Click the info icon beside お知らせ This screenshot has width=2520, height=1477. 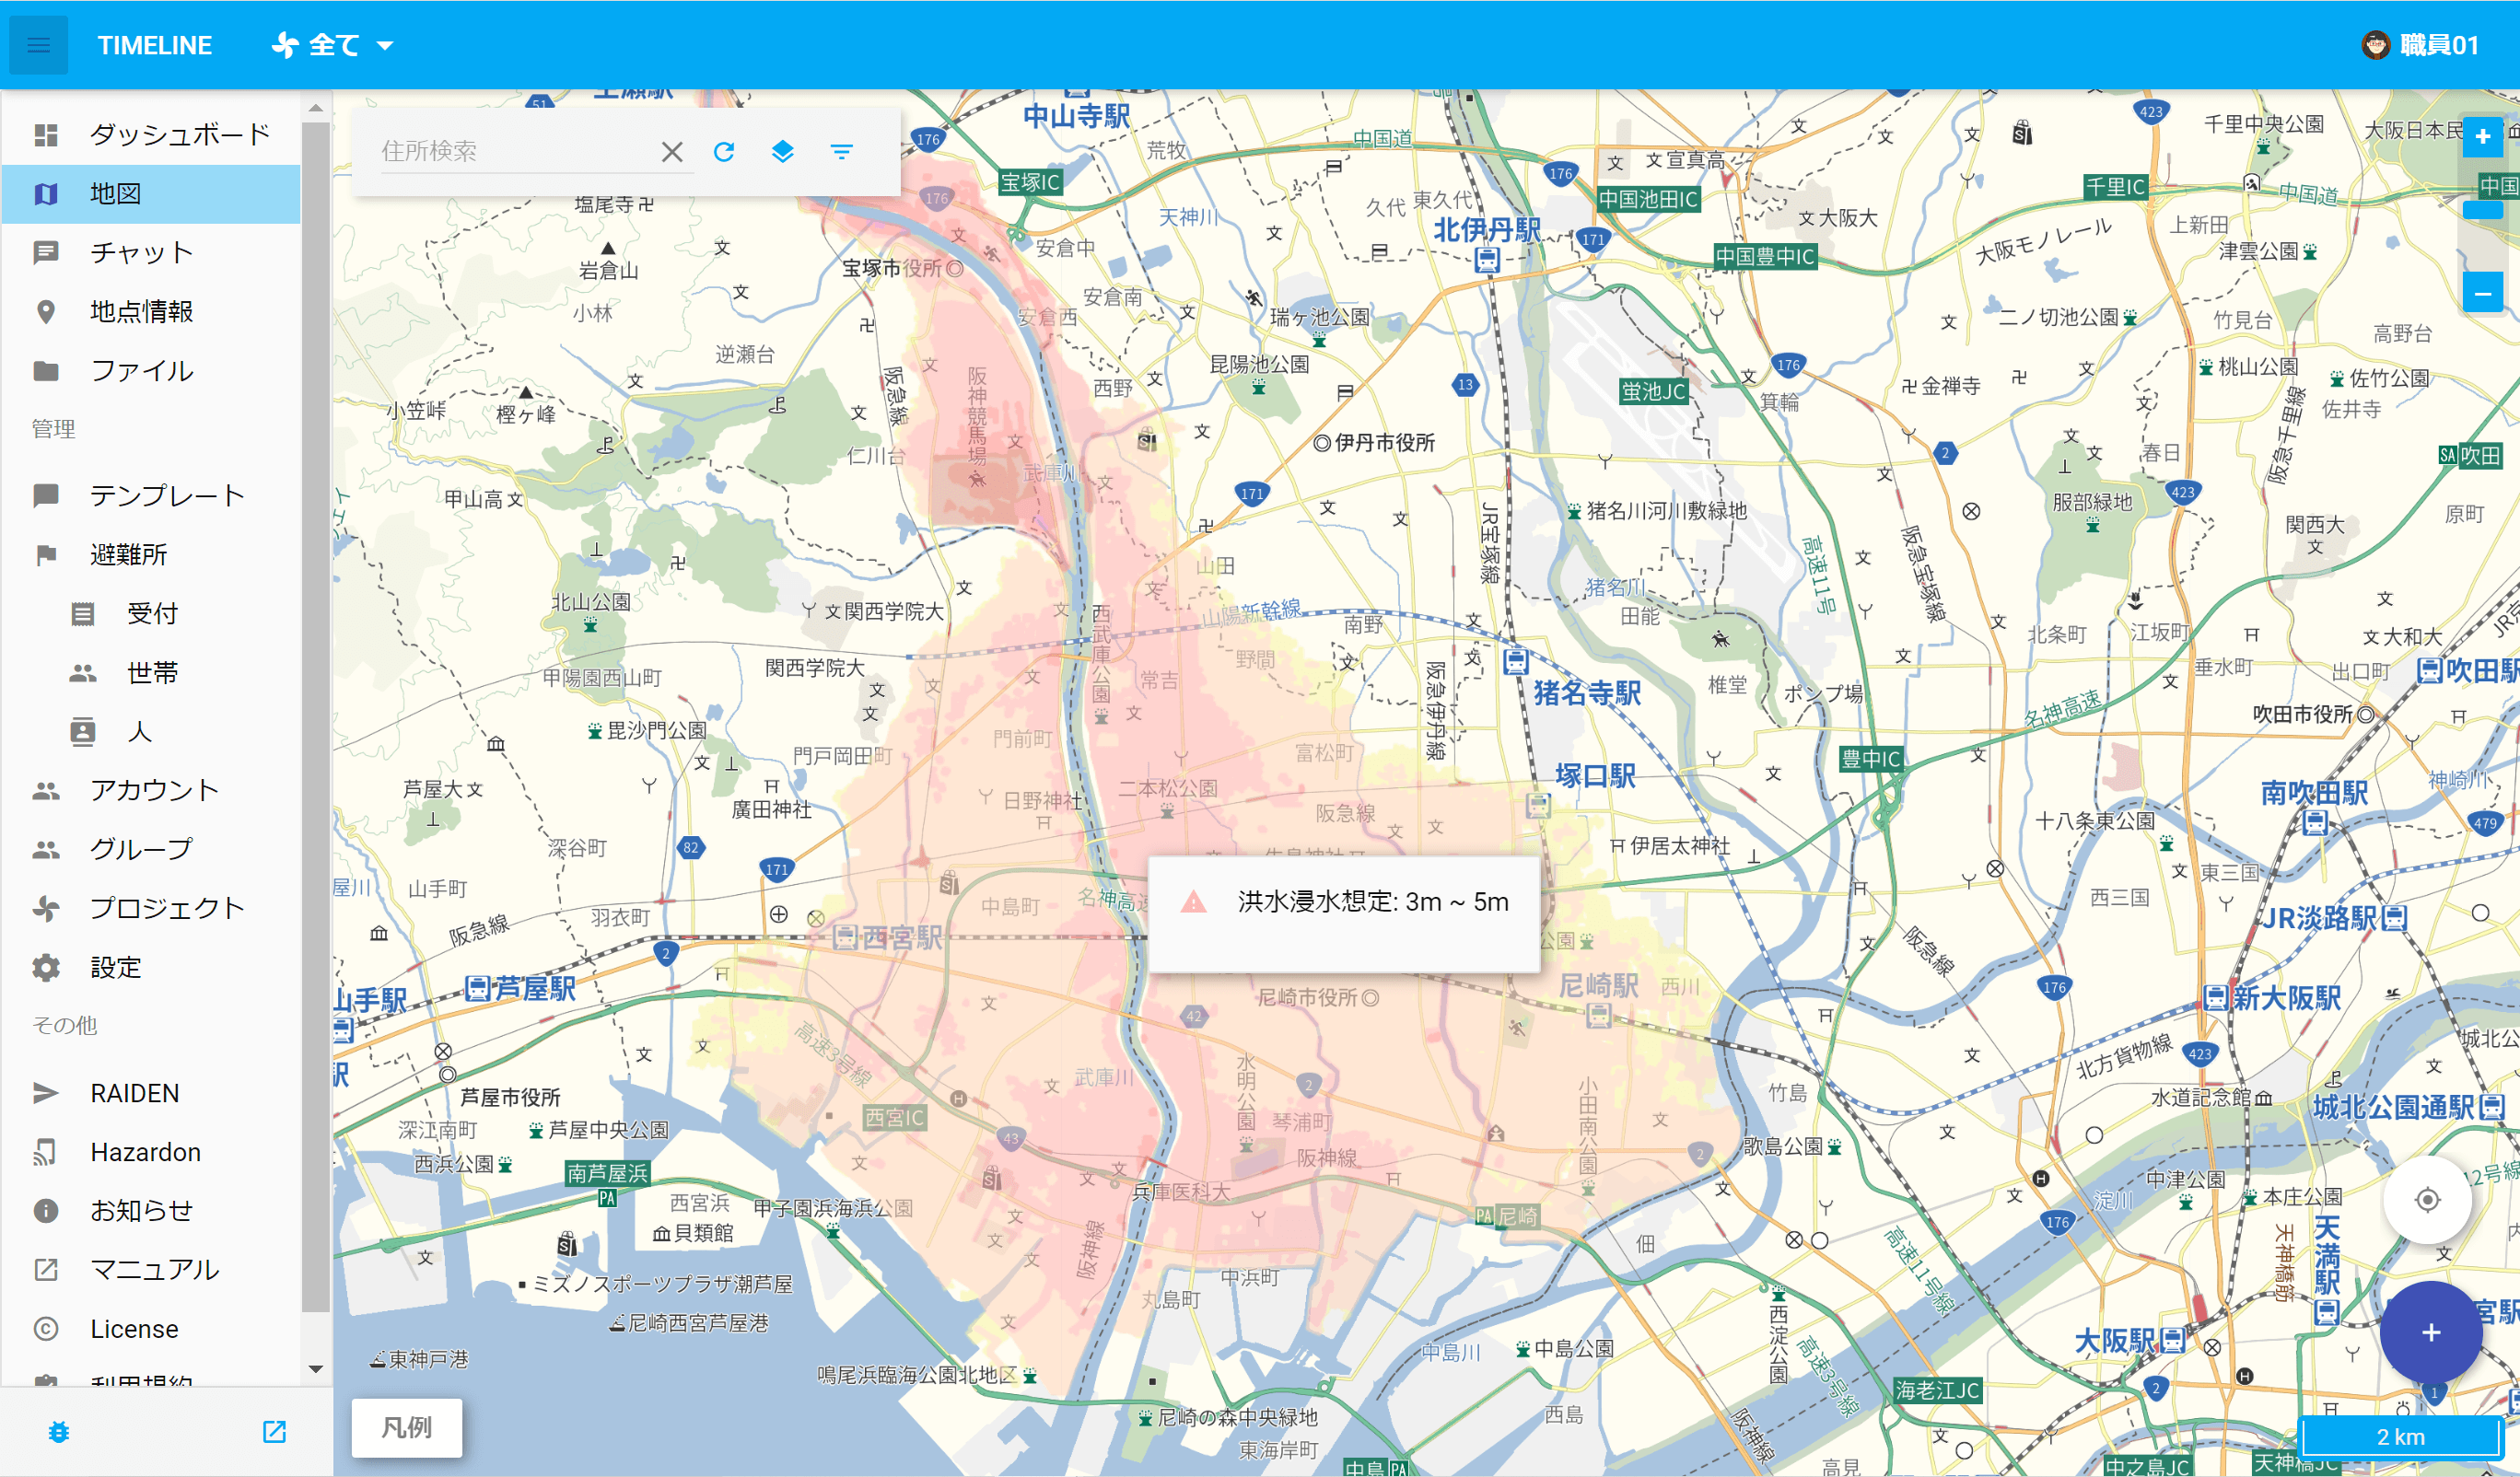coord(46,1210)
